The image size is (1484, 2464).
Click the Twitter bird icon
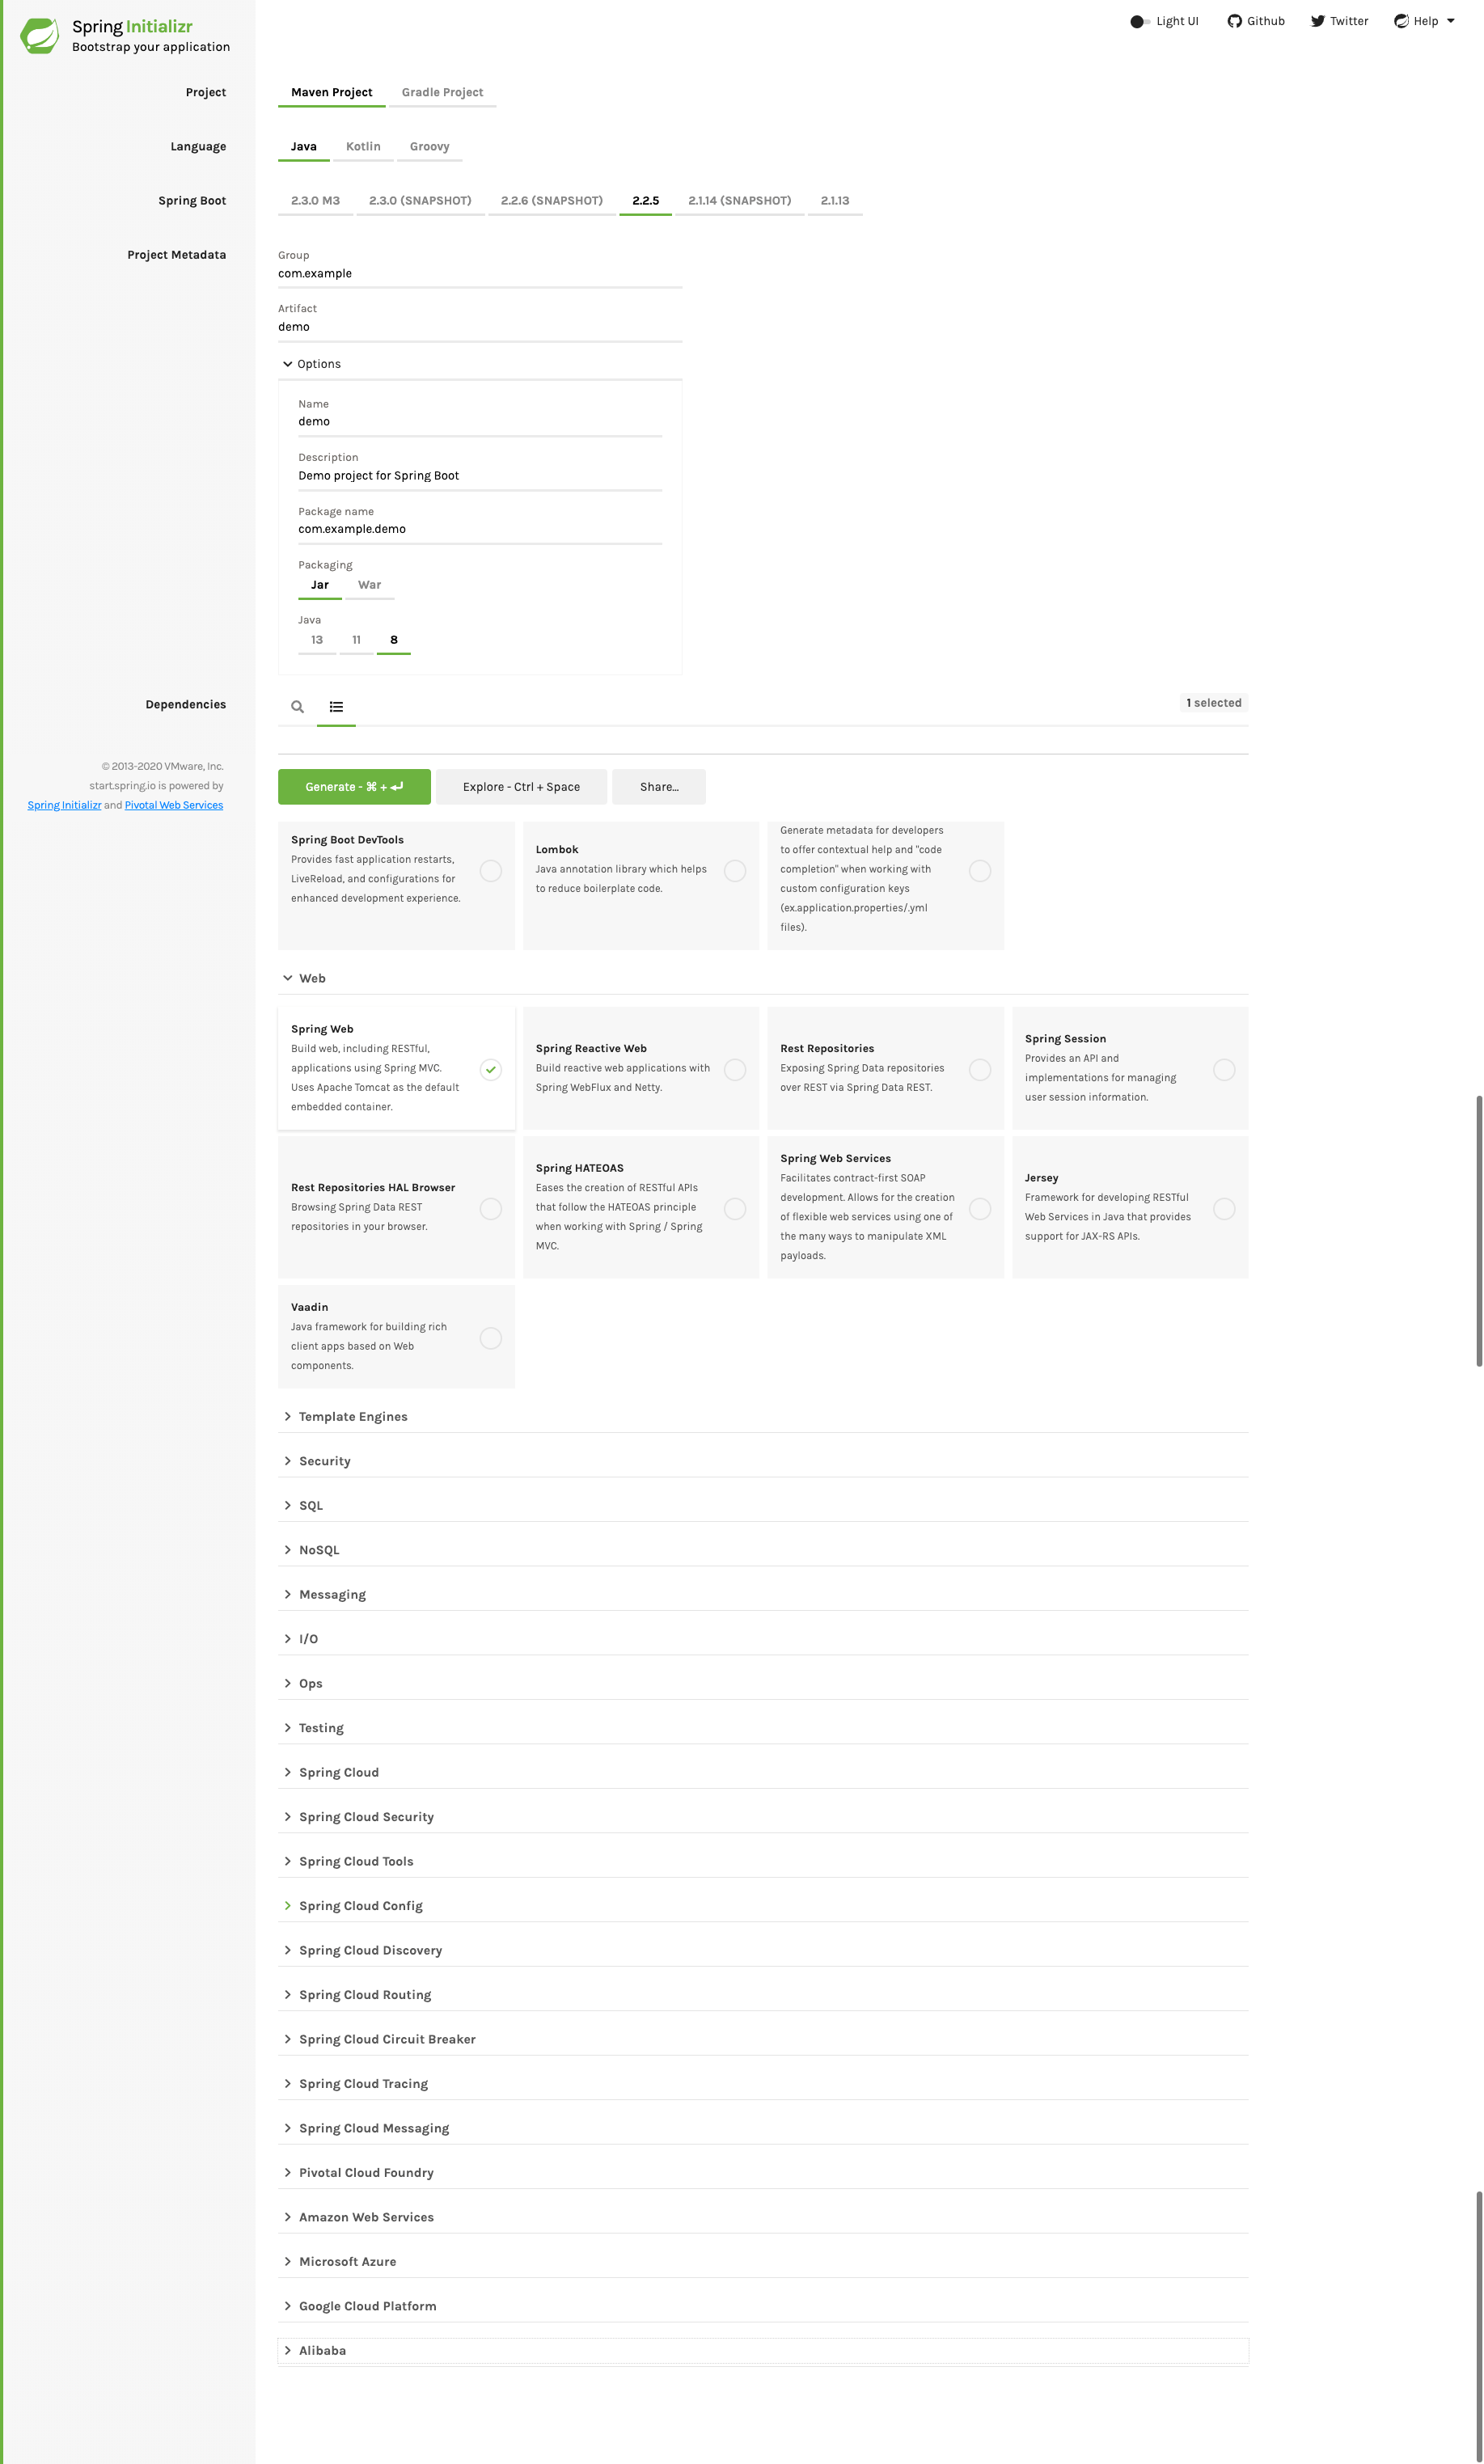[1317, 21]
